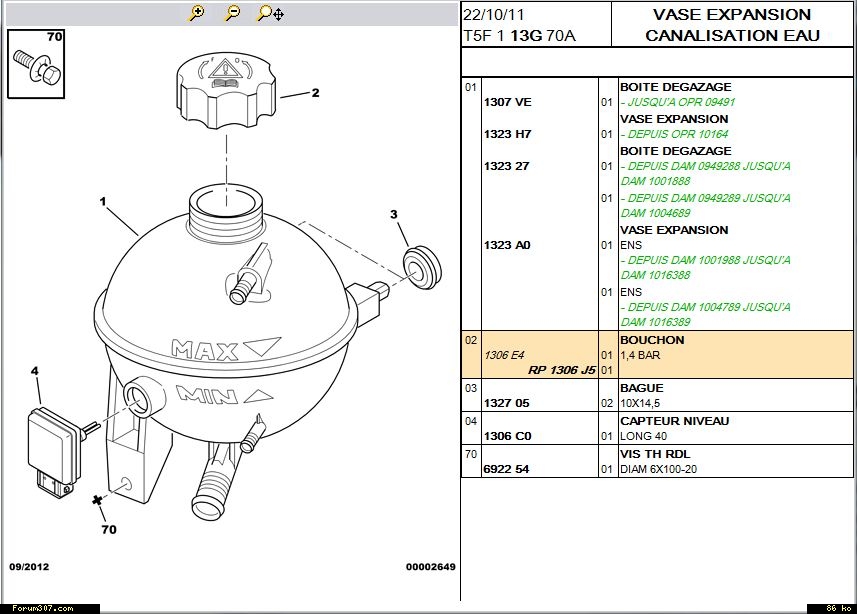This screenshot has height=614, width=857.
Task: Click the VASE EXPANSION CANALISATION EAU title
Action: point(732,25)
